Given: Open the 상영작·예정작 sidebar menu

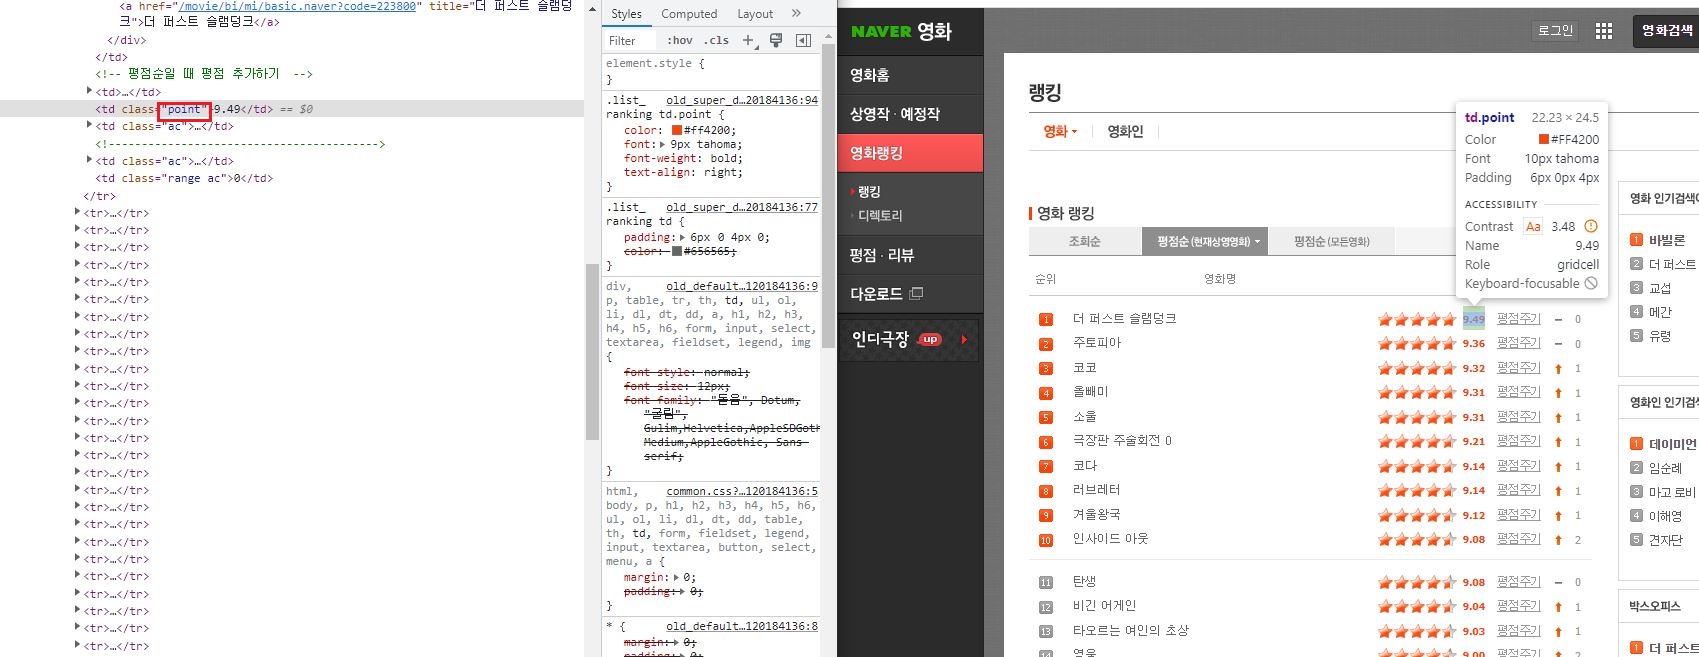Looking at the screenshot, I should (911, 114).
